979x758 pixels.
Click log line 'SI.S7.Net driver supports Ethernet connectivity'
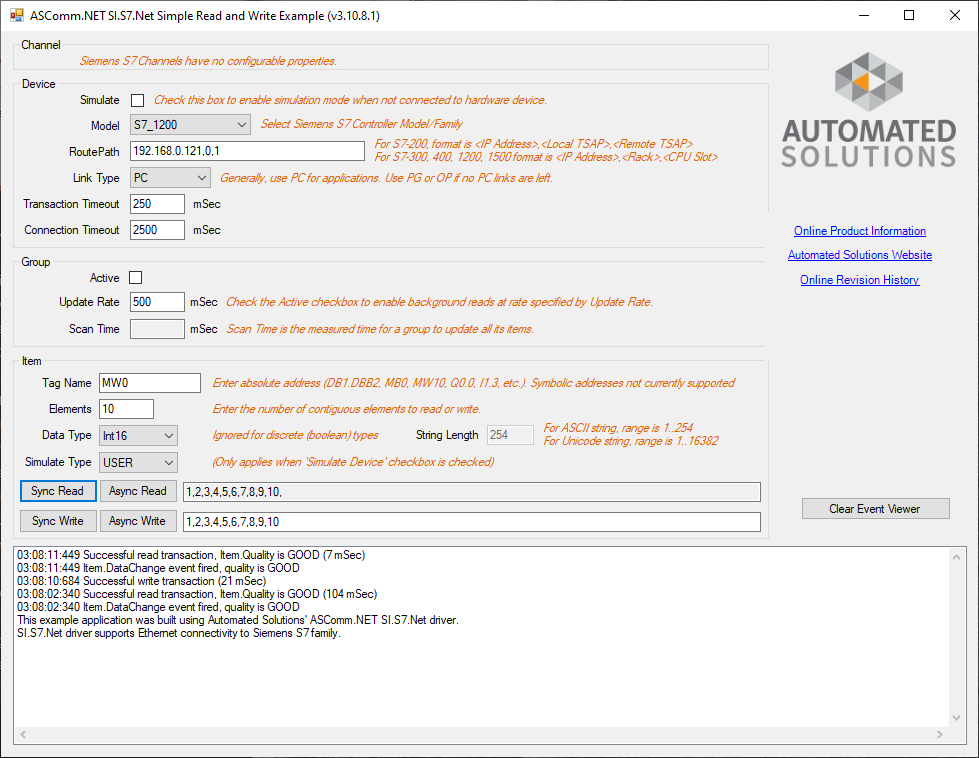click(179, 634)
